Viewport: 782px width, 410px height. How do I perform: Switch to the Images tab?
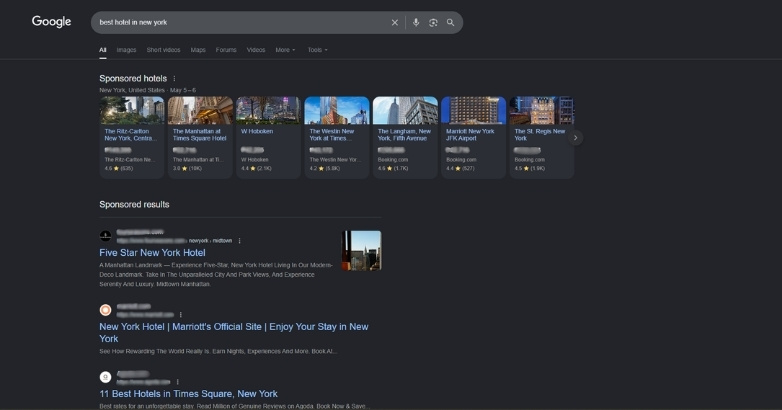tap(126, 50)
